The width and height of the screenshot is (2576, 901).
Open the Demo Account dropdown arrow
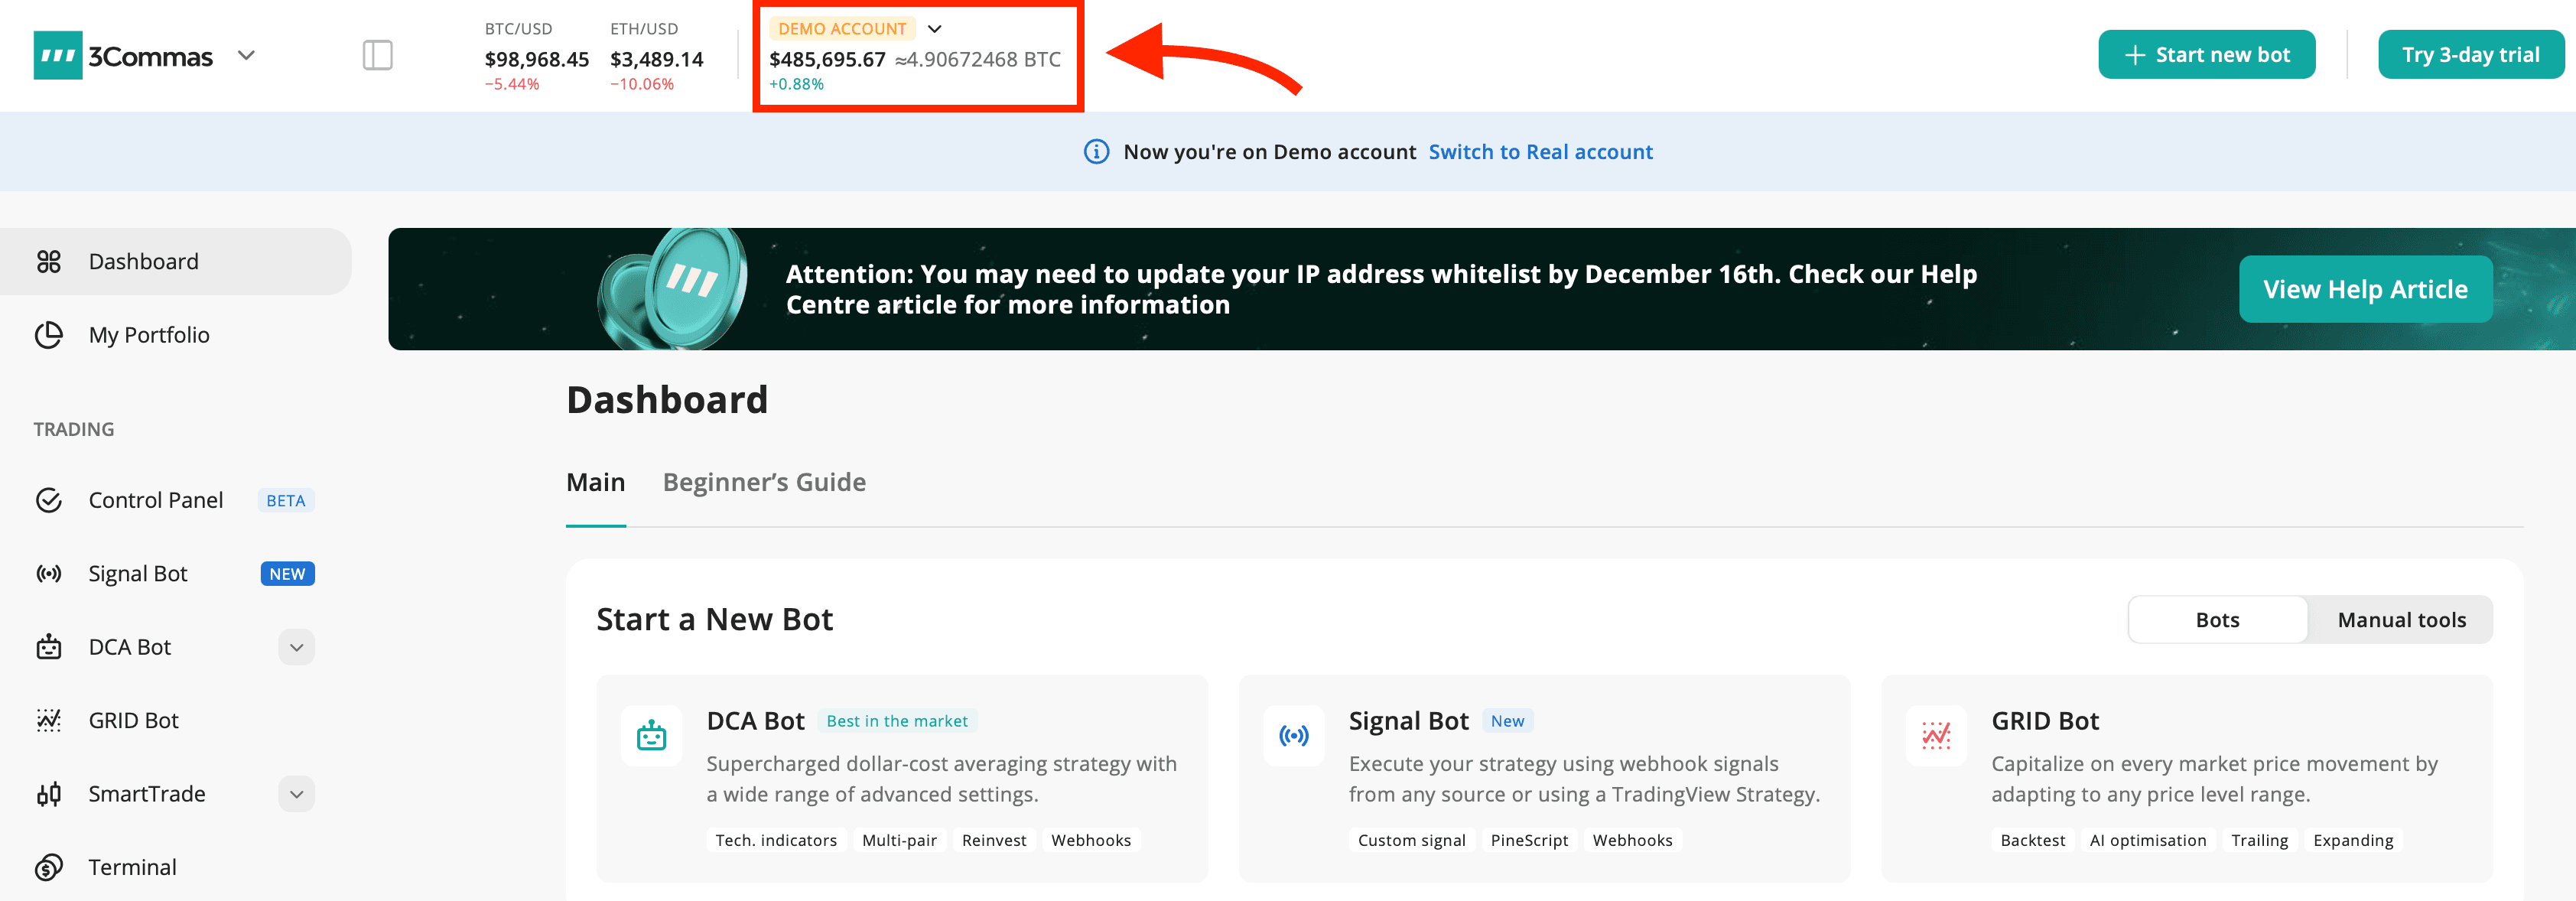point(934,29)
